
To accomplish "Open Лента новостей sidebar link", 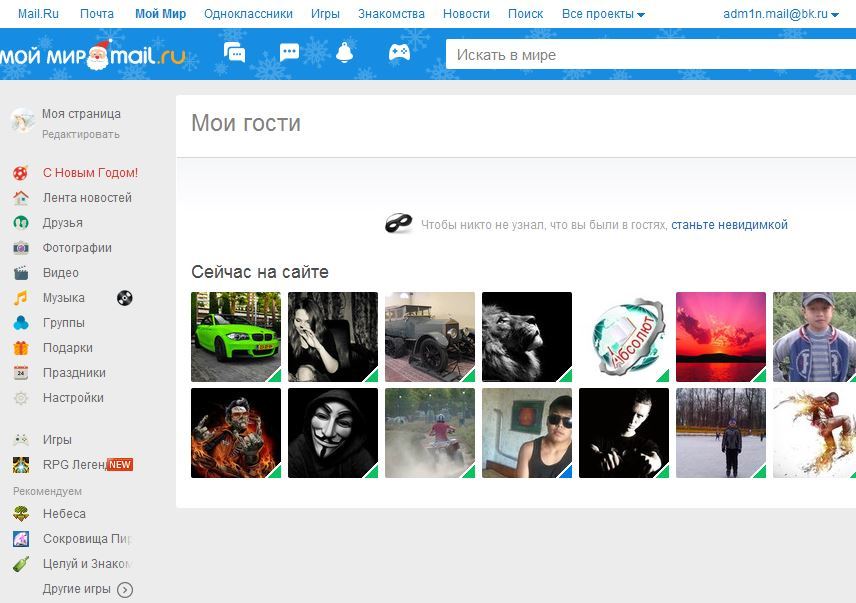I will tap(87, 198).
